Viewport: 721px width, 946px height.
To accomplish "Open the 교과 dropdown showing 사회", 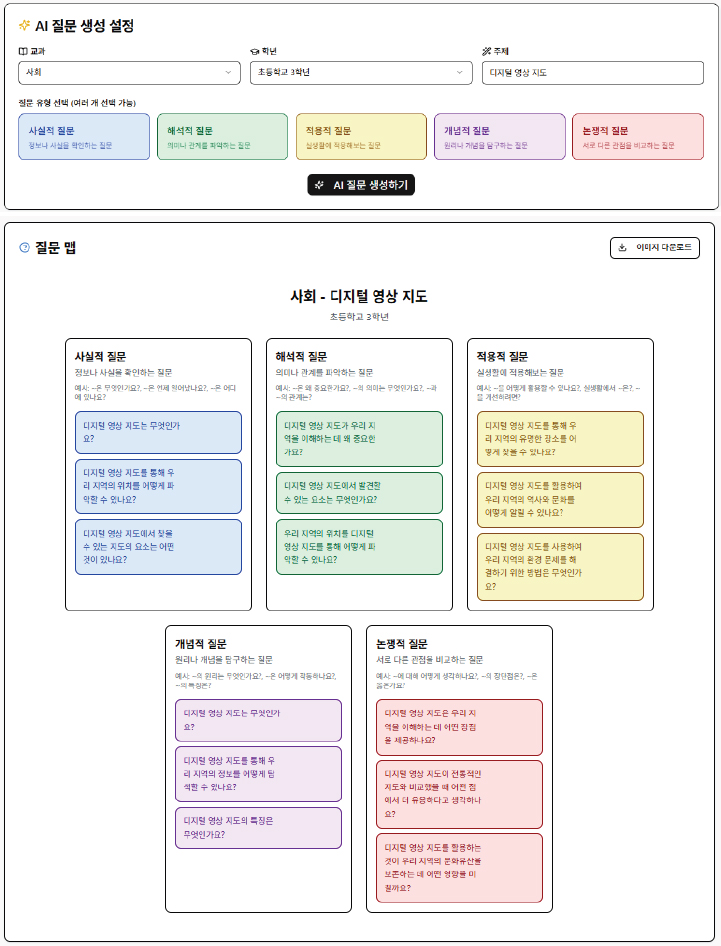I will tap(129, 72).
